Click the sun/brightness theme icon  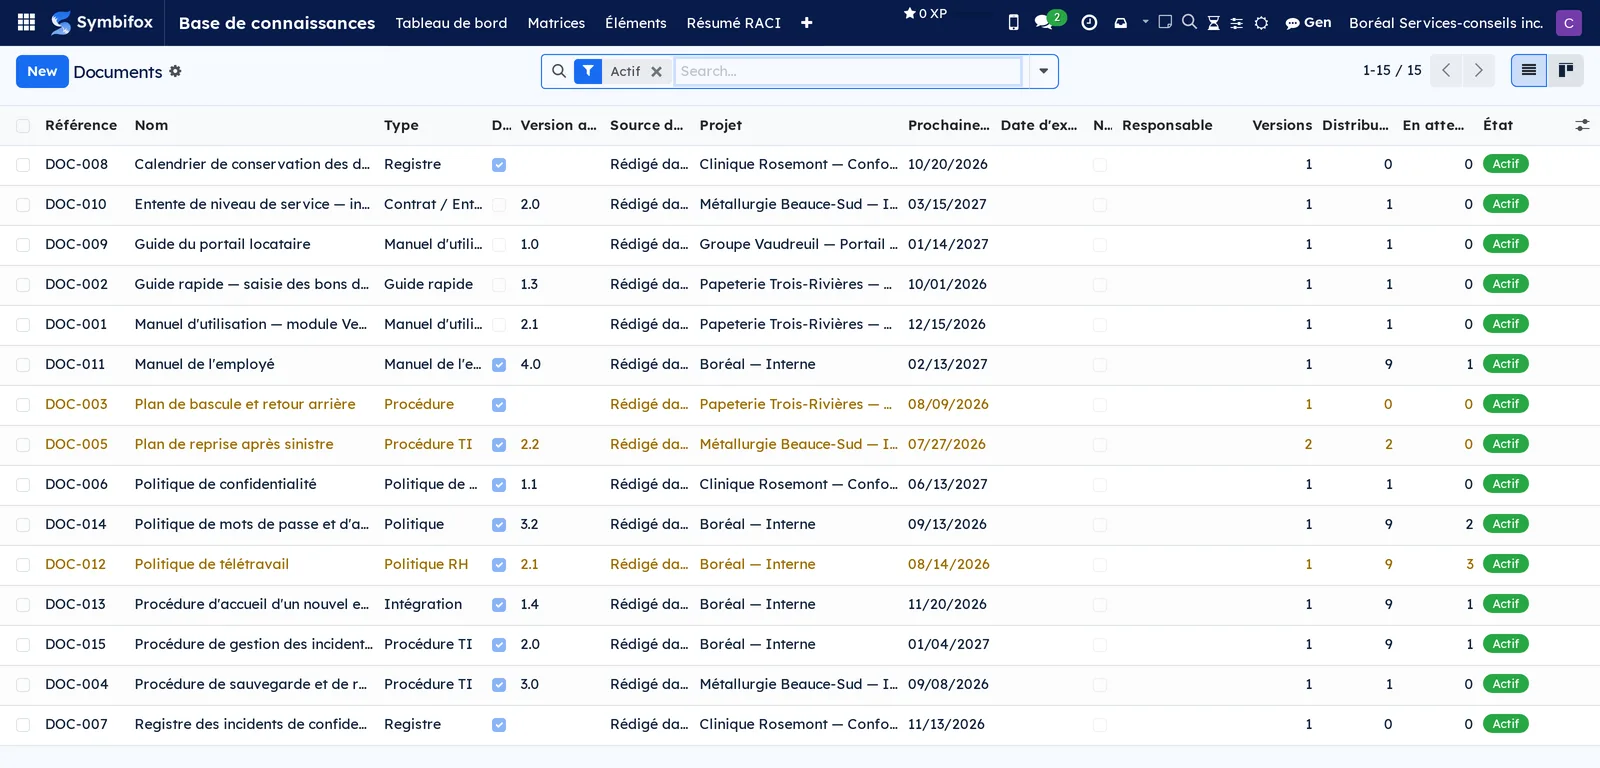coord(1262,22)
